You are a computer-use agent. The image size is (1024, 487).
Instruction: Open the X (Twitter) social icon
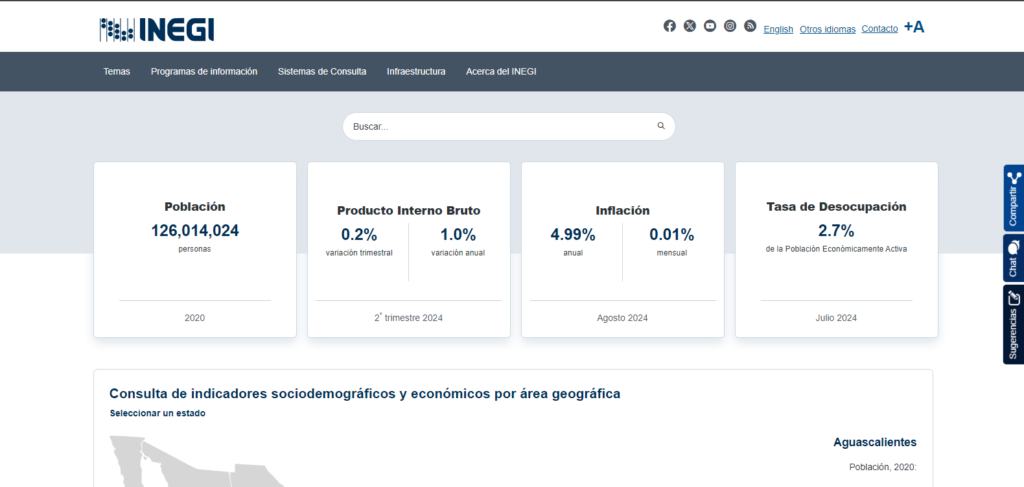pos(690,26)
